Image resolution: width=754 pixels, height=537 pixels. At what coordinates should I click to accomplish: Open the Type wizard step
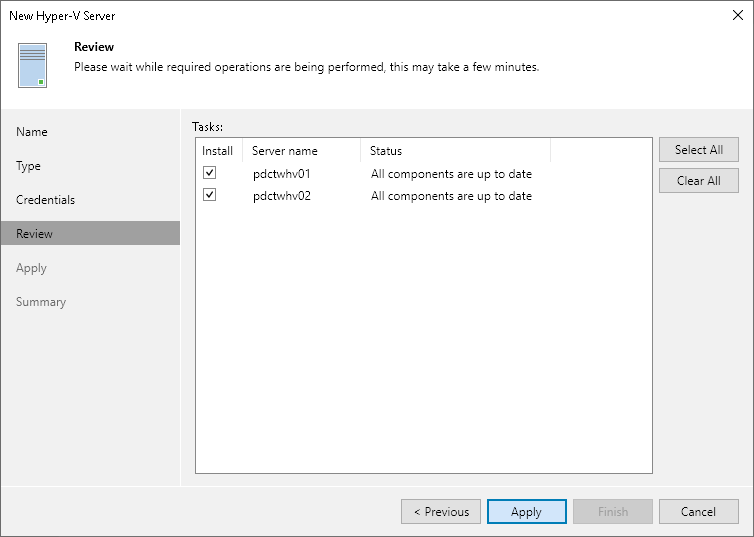[28, 166]
